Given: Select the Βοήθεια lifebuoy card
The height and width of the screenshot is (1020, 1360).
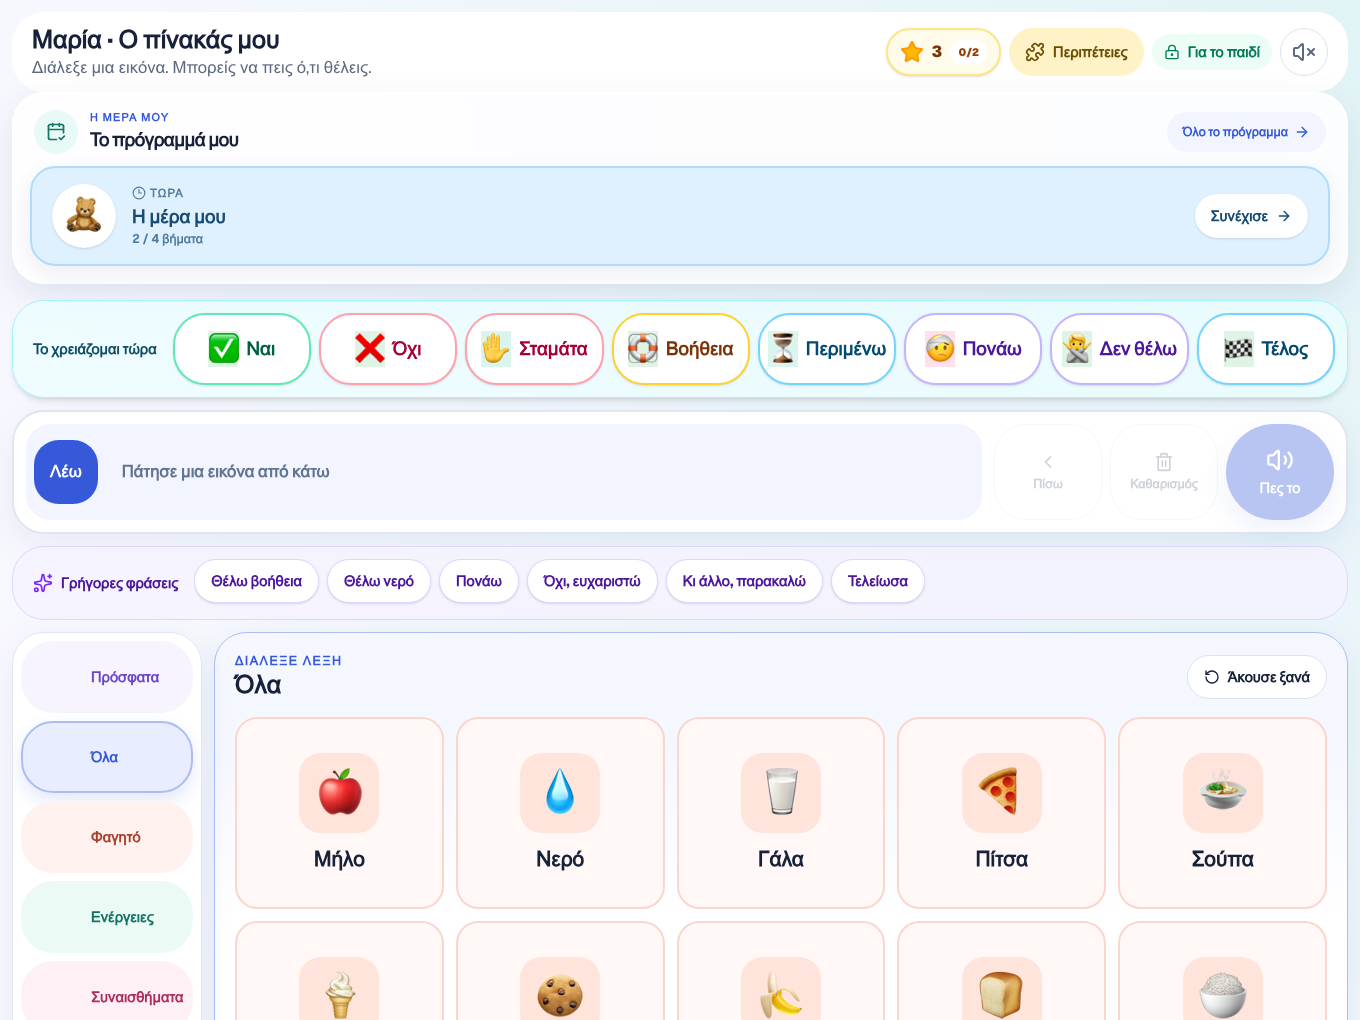Looking at the screenshot, I should point(681,349).
